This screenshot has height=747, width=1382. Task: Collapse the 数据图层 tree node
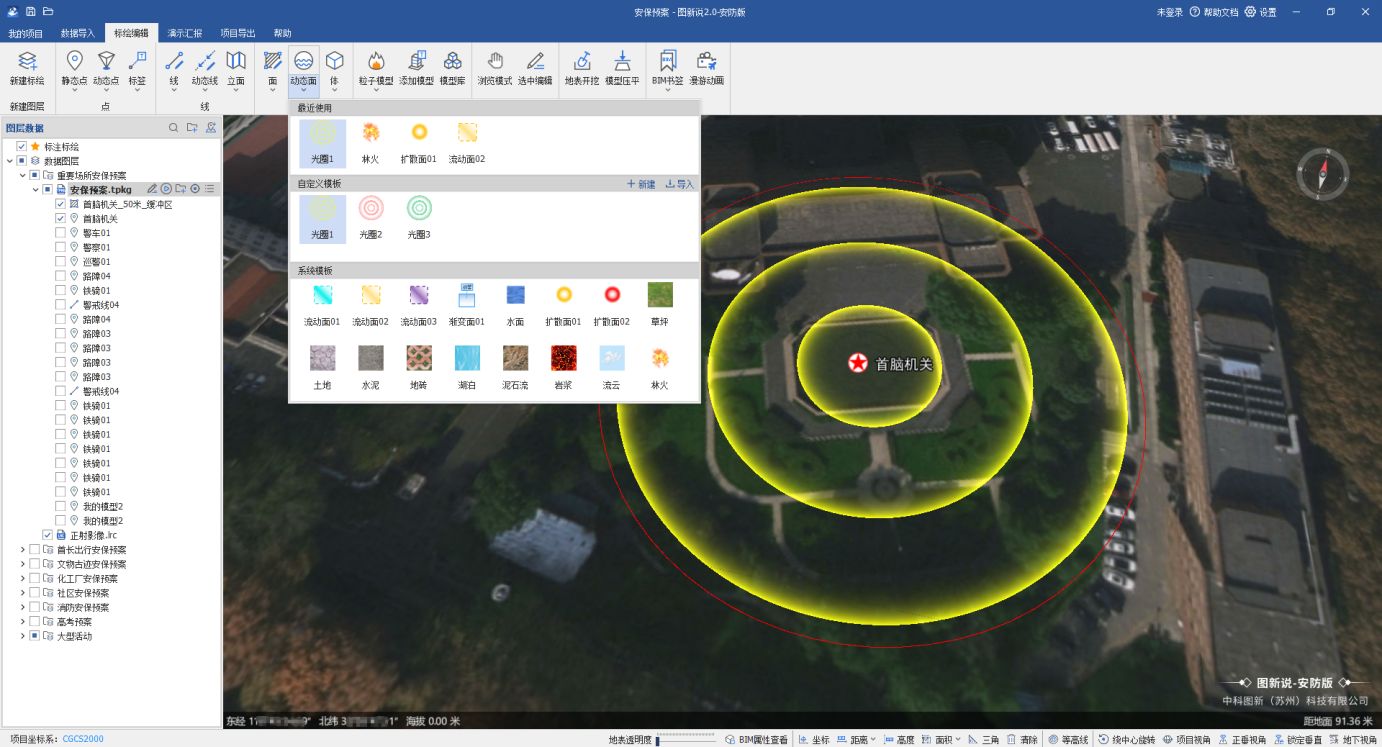click(9, 161)
